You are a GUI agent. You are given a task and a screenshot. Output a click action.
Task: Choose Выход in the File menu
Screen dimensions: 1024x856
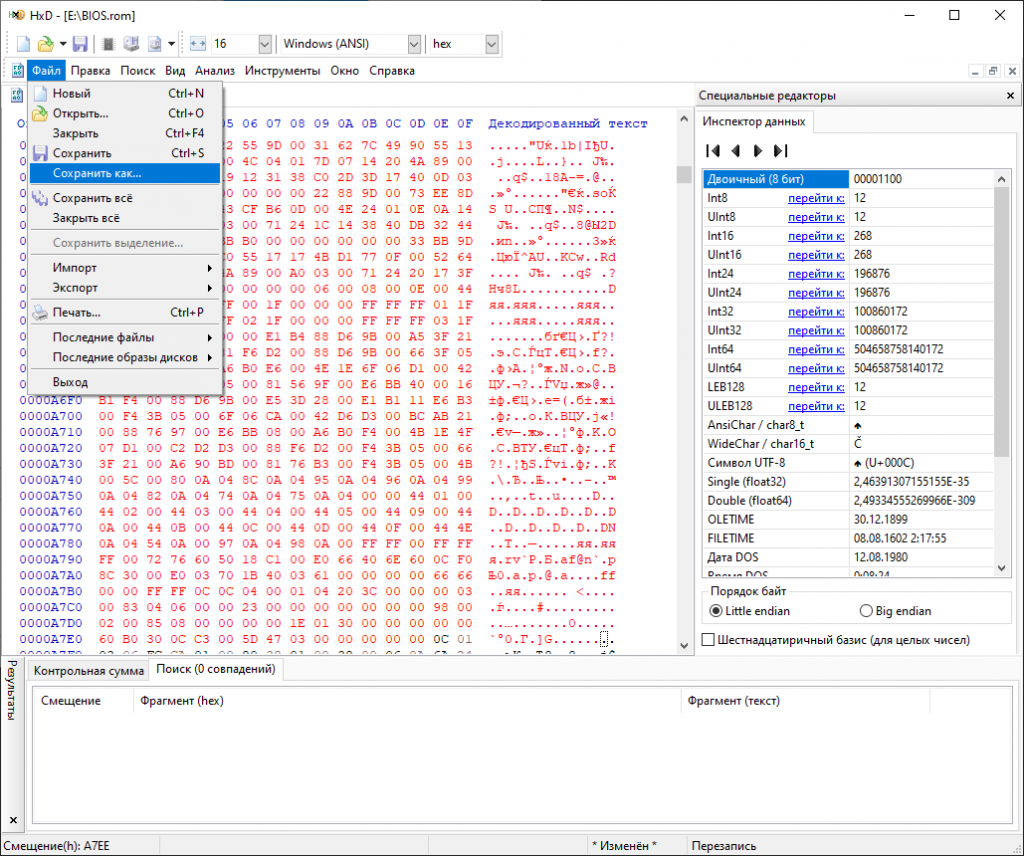[125, 382]
